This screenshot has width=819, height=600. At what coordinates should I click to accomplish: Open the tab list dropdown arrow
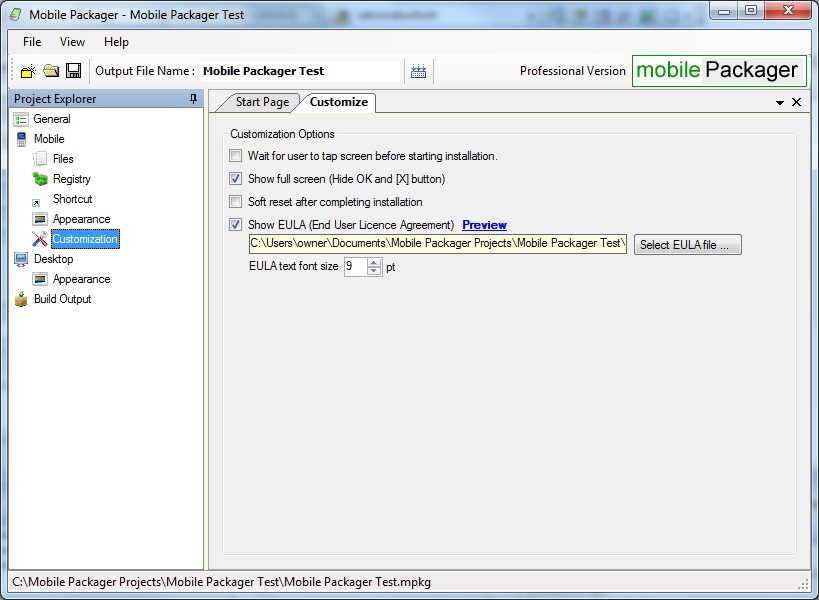[x=780, y=102]
